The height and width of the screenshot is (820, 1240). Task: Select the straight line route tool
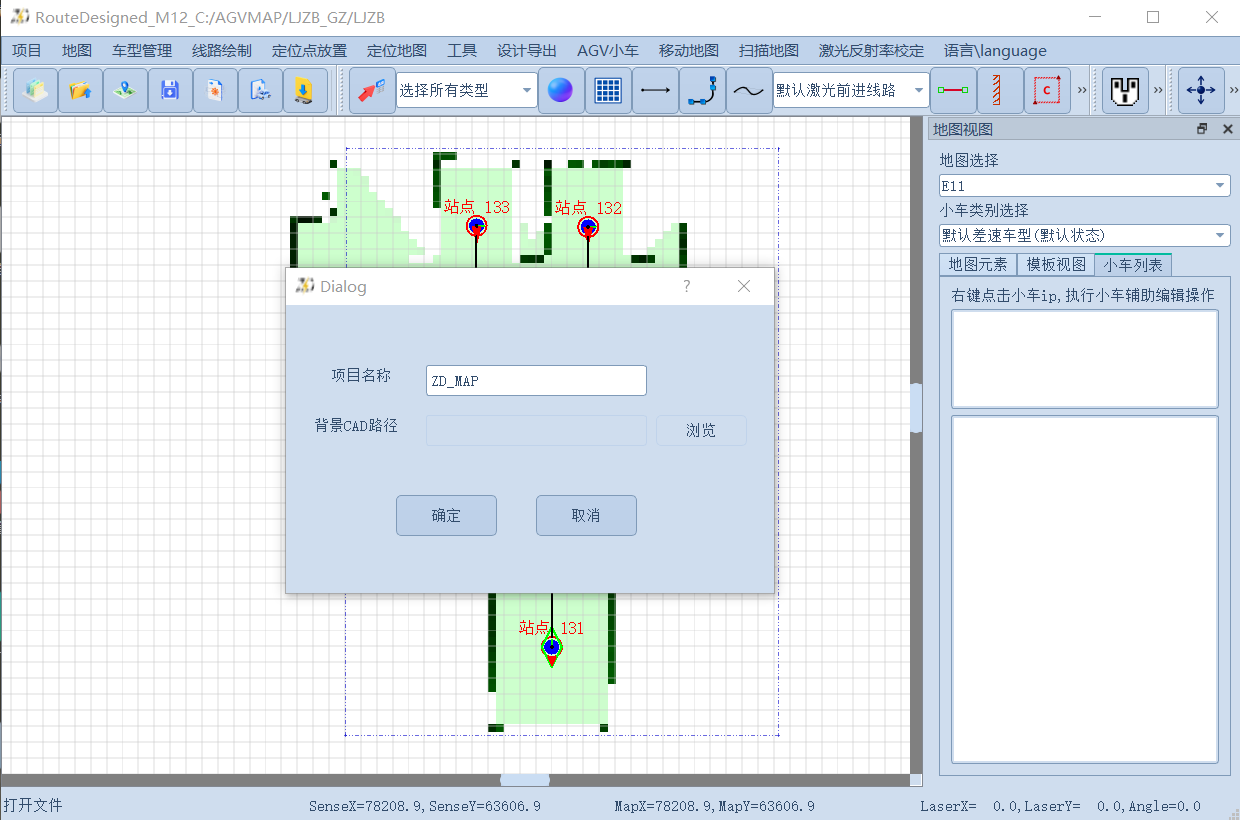[x=655, y=89]
